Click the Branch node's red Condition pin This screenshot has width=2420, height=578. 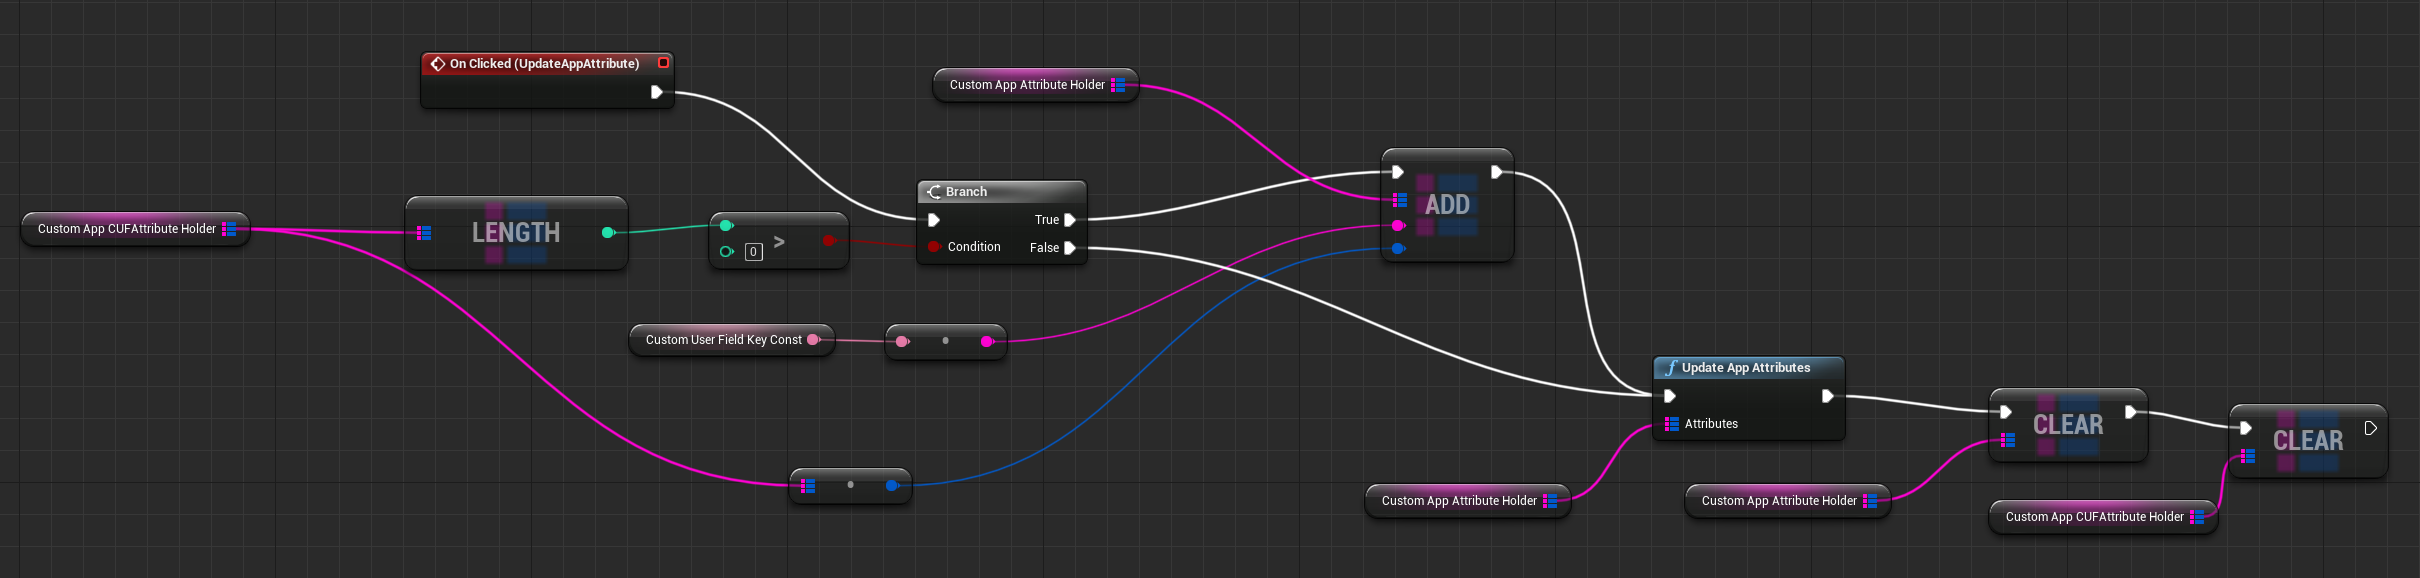click(933, 247)
